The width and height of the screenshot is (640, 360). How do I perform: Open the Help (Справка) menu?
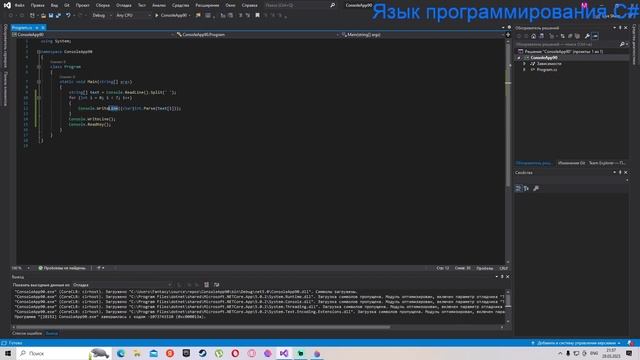pos(249,5)
